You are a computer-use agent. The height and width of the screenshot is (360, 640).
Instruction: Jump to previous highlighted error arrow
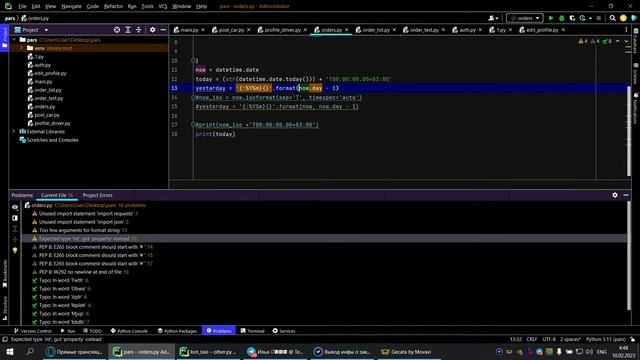coord(618,41)
